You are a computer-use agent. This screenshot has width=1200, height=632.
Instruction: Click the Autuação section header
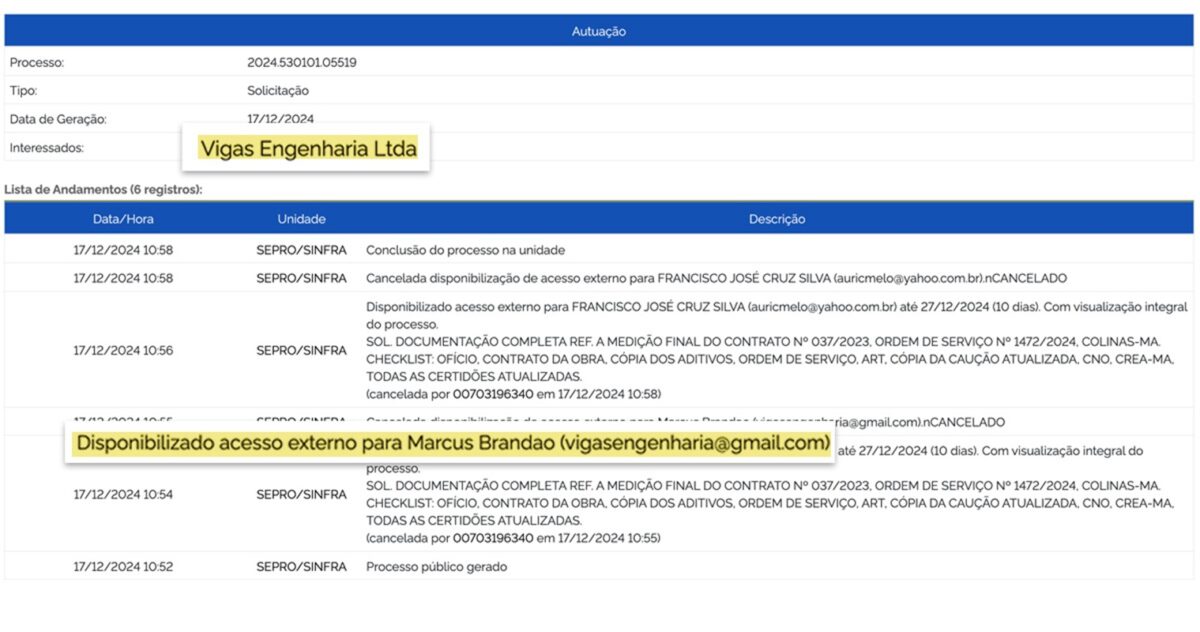pyautogui.click(x=599, y=31)
